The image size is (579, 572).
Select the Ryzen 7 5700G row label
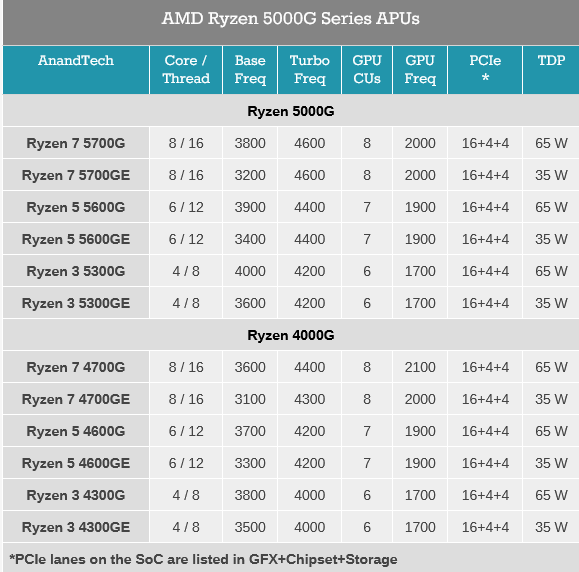76,143
